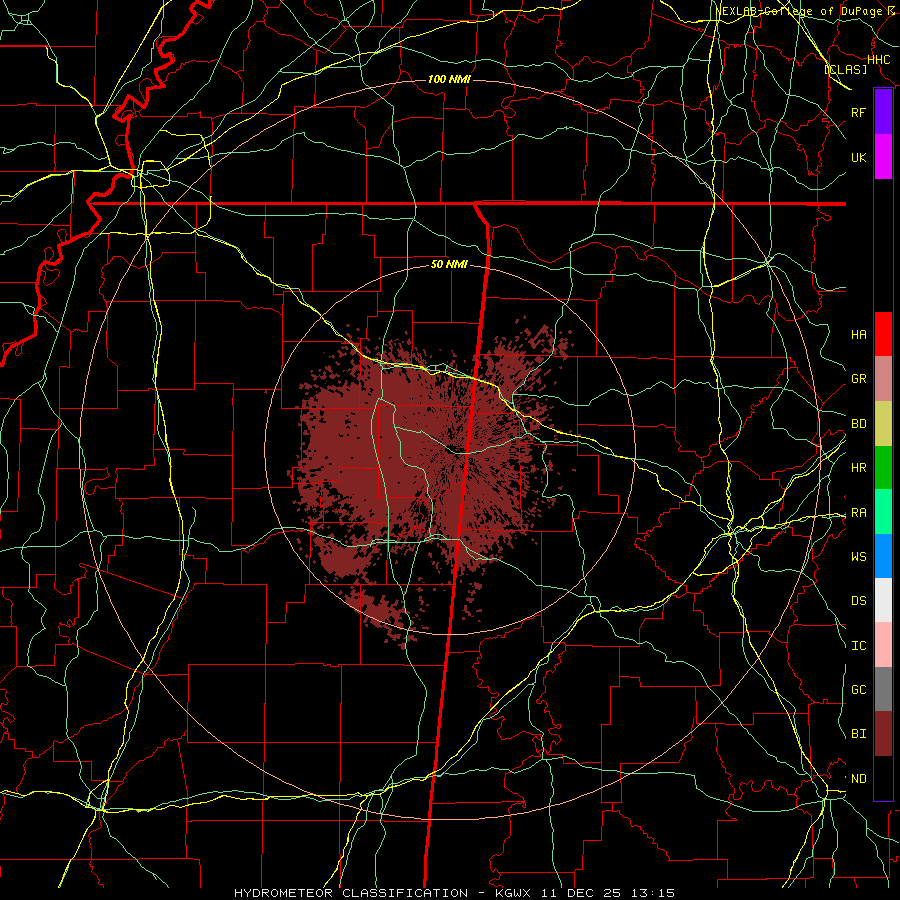Click the olive-yellow BD legend swatch
Image resolution: width=900 pixels, height=900 pixels.
[x=883, y=423]
